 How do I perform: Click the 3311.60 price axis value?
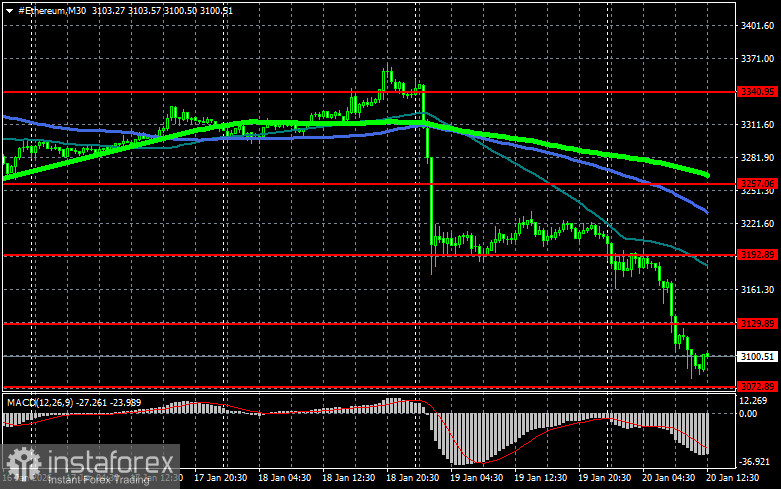758,124
